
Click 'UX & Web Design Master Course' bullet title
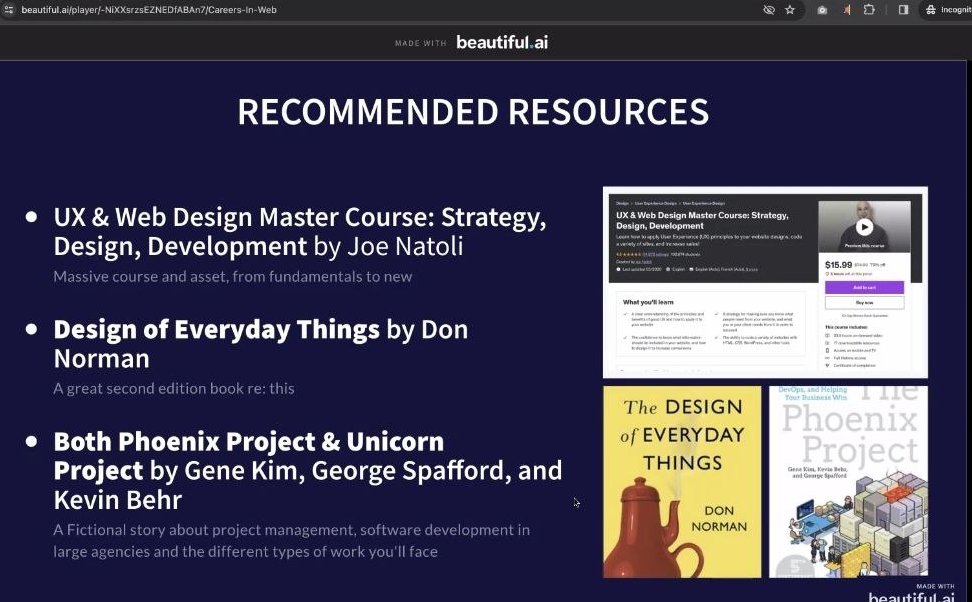coord(300,231)
